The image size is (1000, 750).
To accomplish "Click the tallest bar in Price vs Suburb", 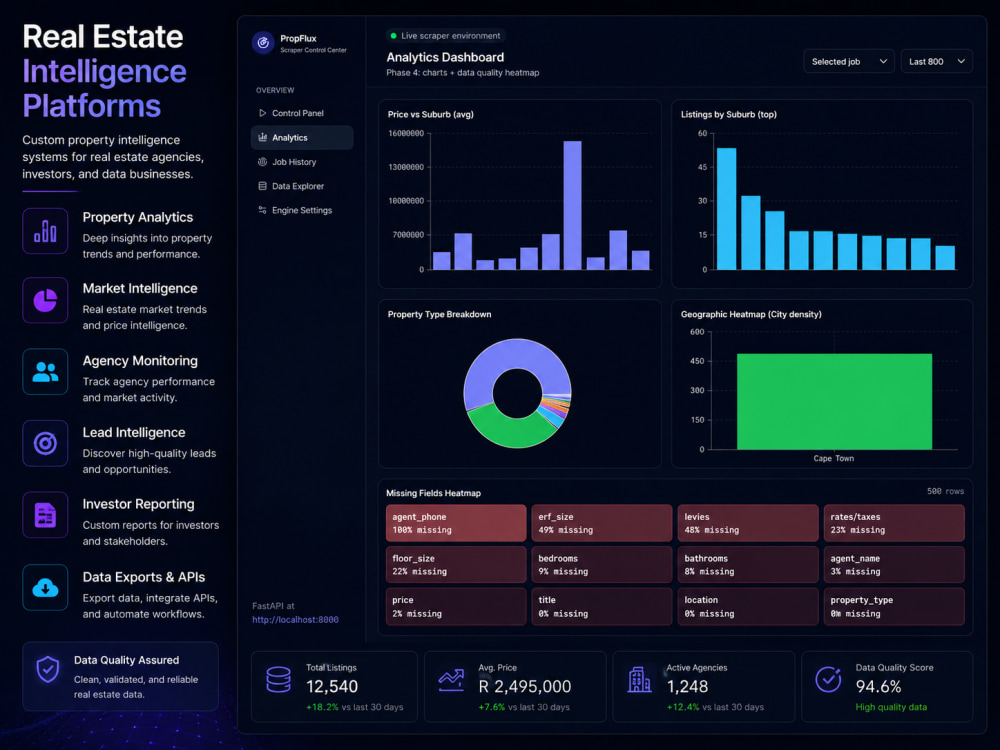I will click(572, 205).
